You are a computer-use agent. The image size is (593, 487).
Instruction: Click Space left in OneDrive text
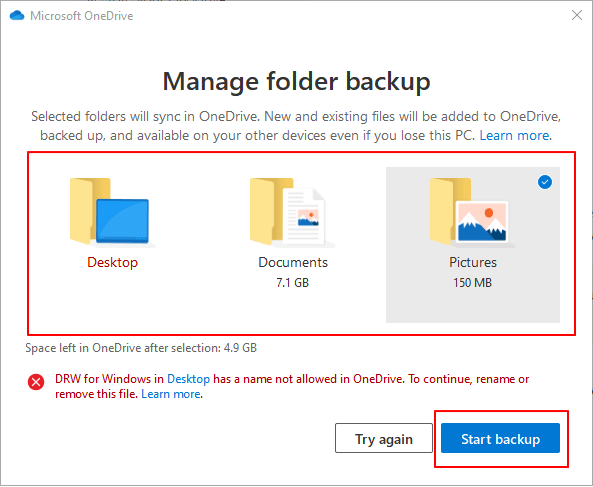[x=141, y=348]
